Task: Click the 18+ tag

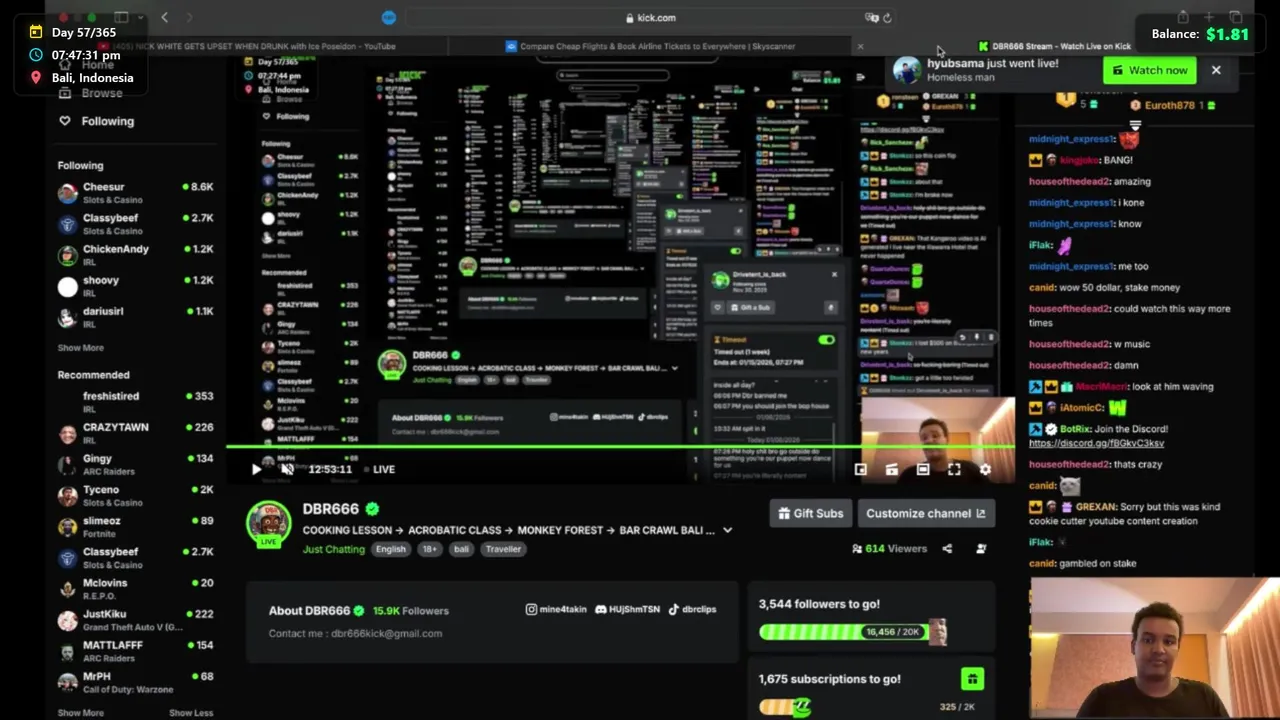Action: tap(429, 549)
